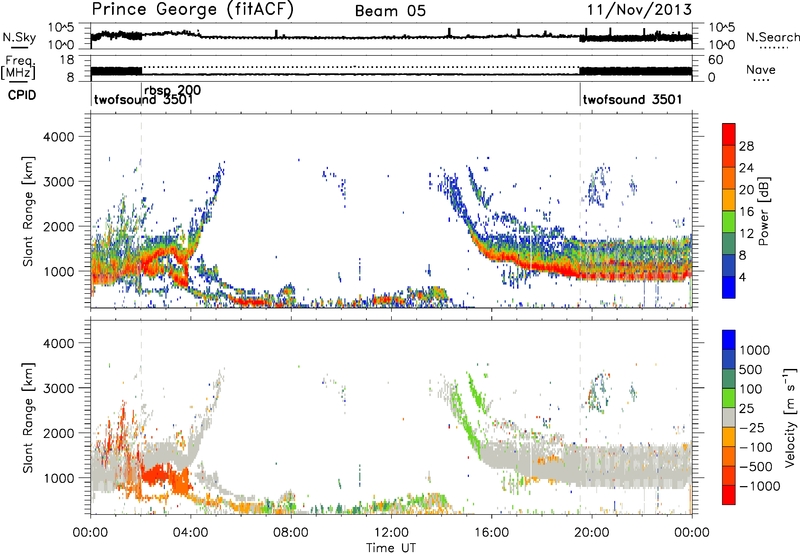
Task: Click the date '11/Nov/2013'
Action: [639, 9]
